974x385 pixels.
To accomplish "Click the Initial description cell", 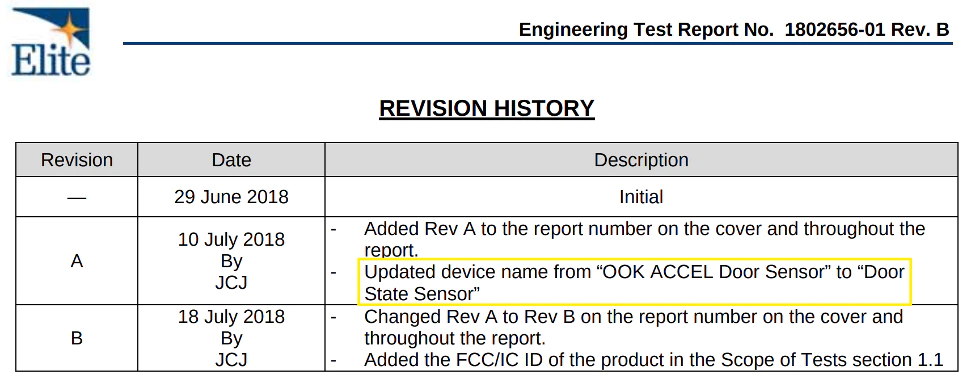I will coord(641,197).
